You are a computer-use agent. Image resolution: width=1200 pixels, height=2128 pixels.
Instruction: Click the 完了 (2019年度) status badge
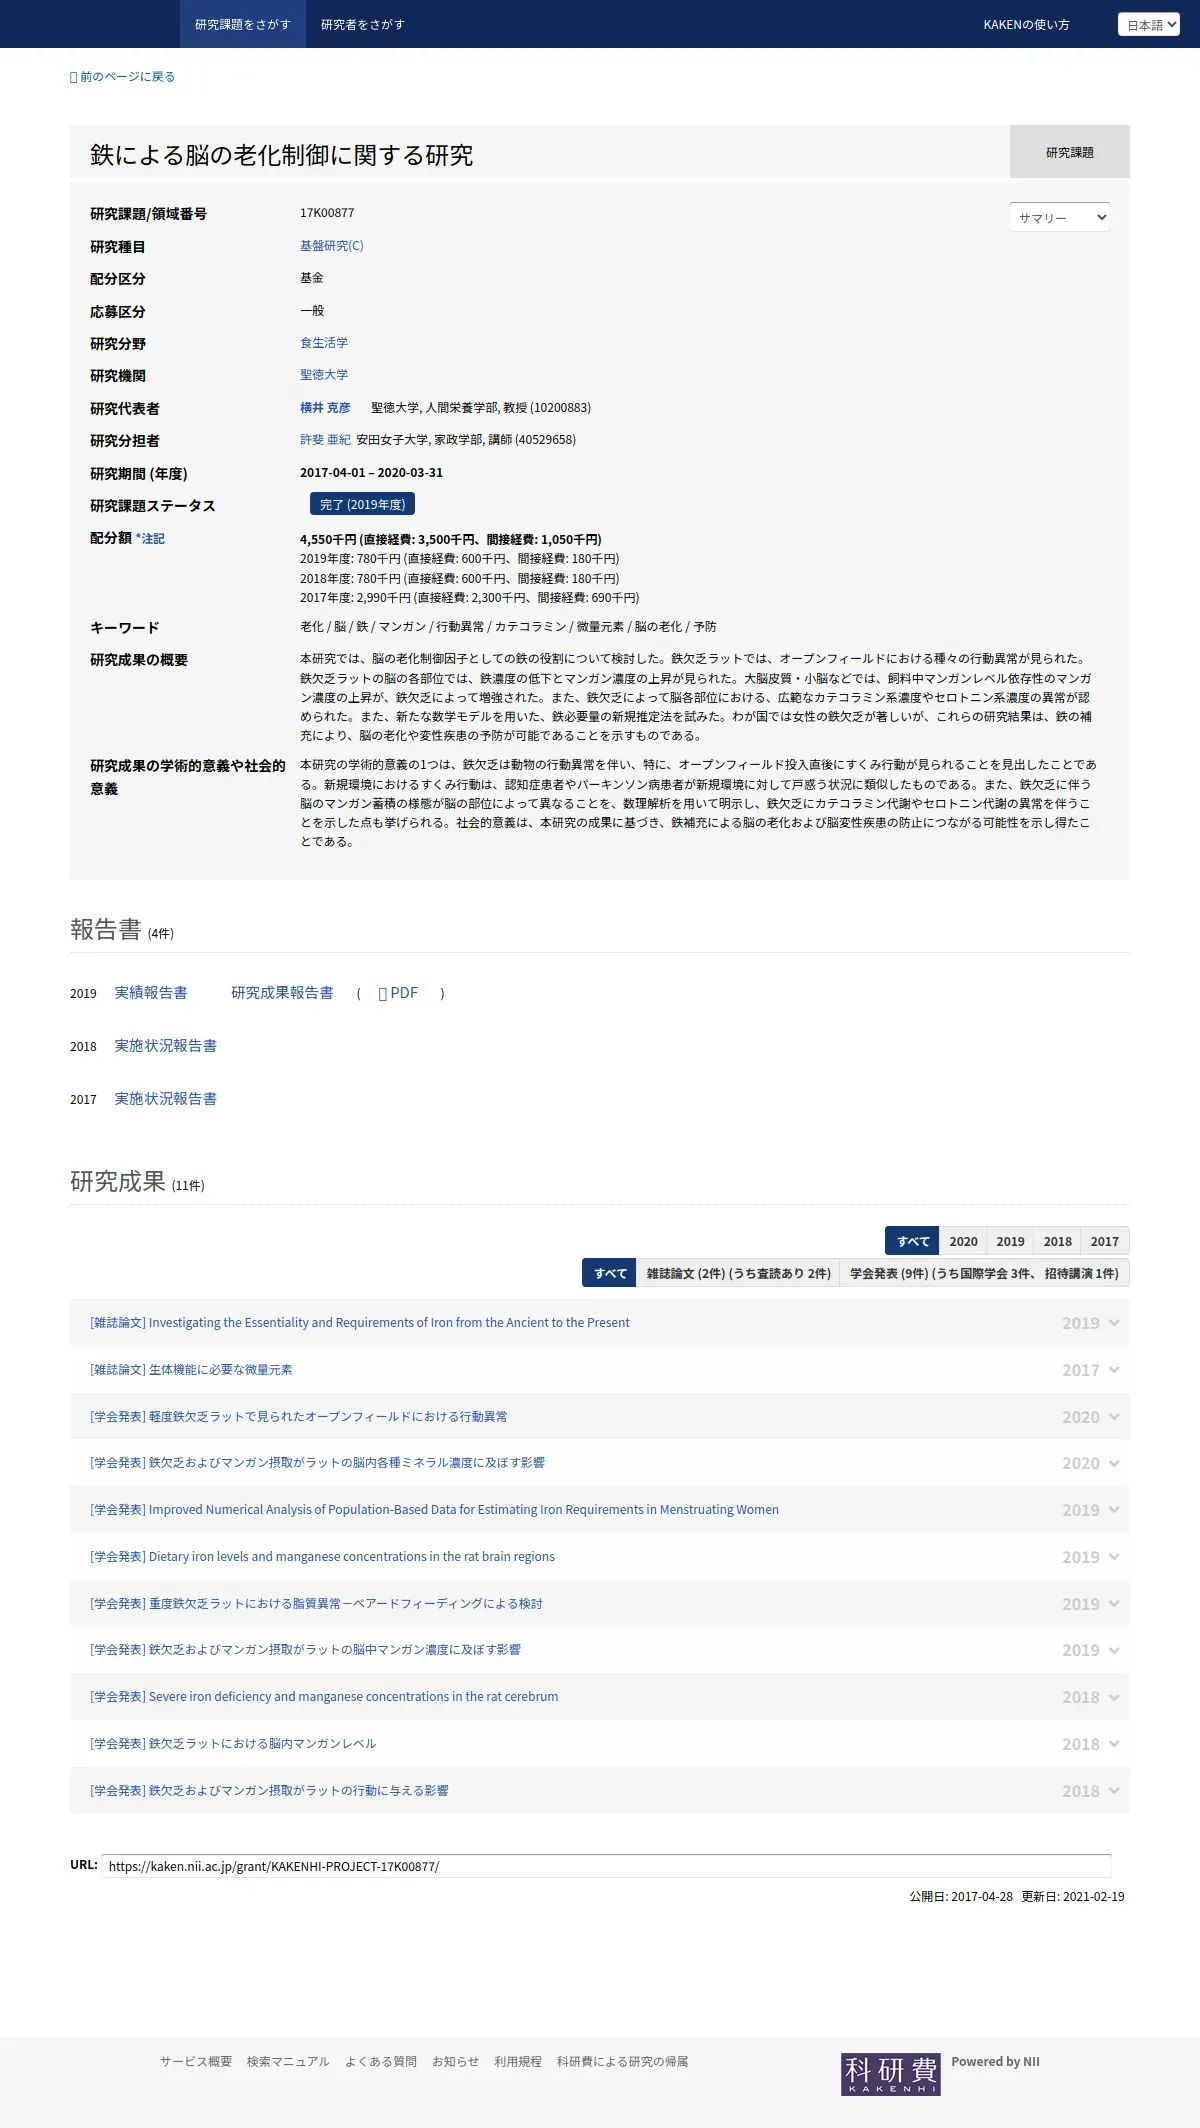pyautogui.click(x=362, y=504)
